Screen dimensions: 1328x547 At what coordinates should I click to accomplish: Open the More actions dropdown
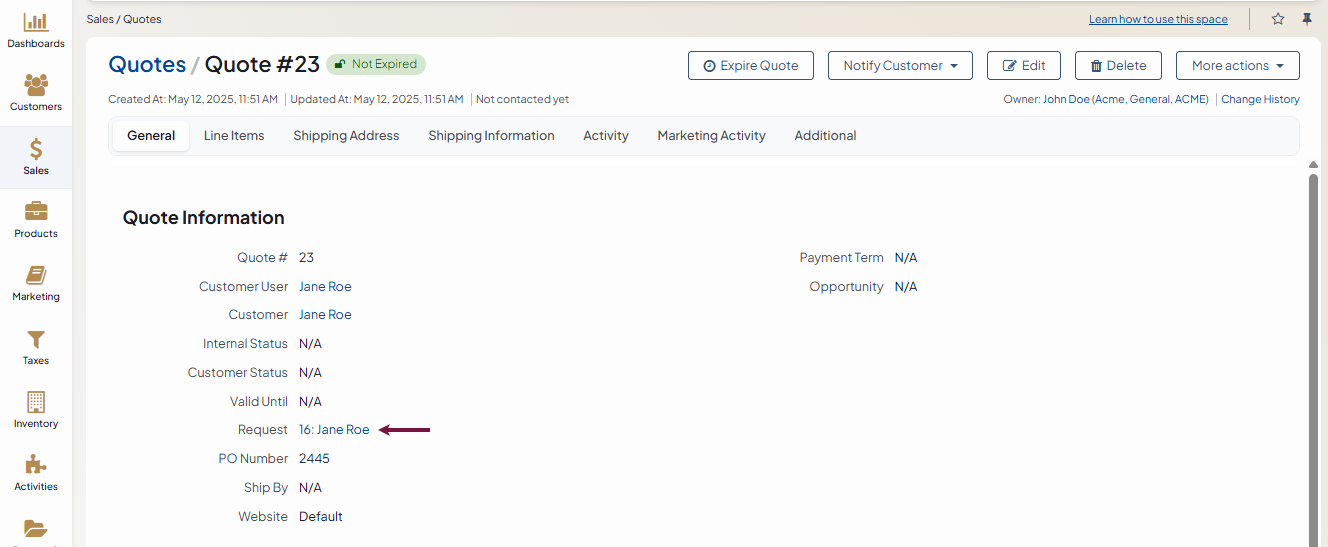tap(1237, 66)
